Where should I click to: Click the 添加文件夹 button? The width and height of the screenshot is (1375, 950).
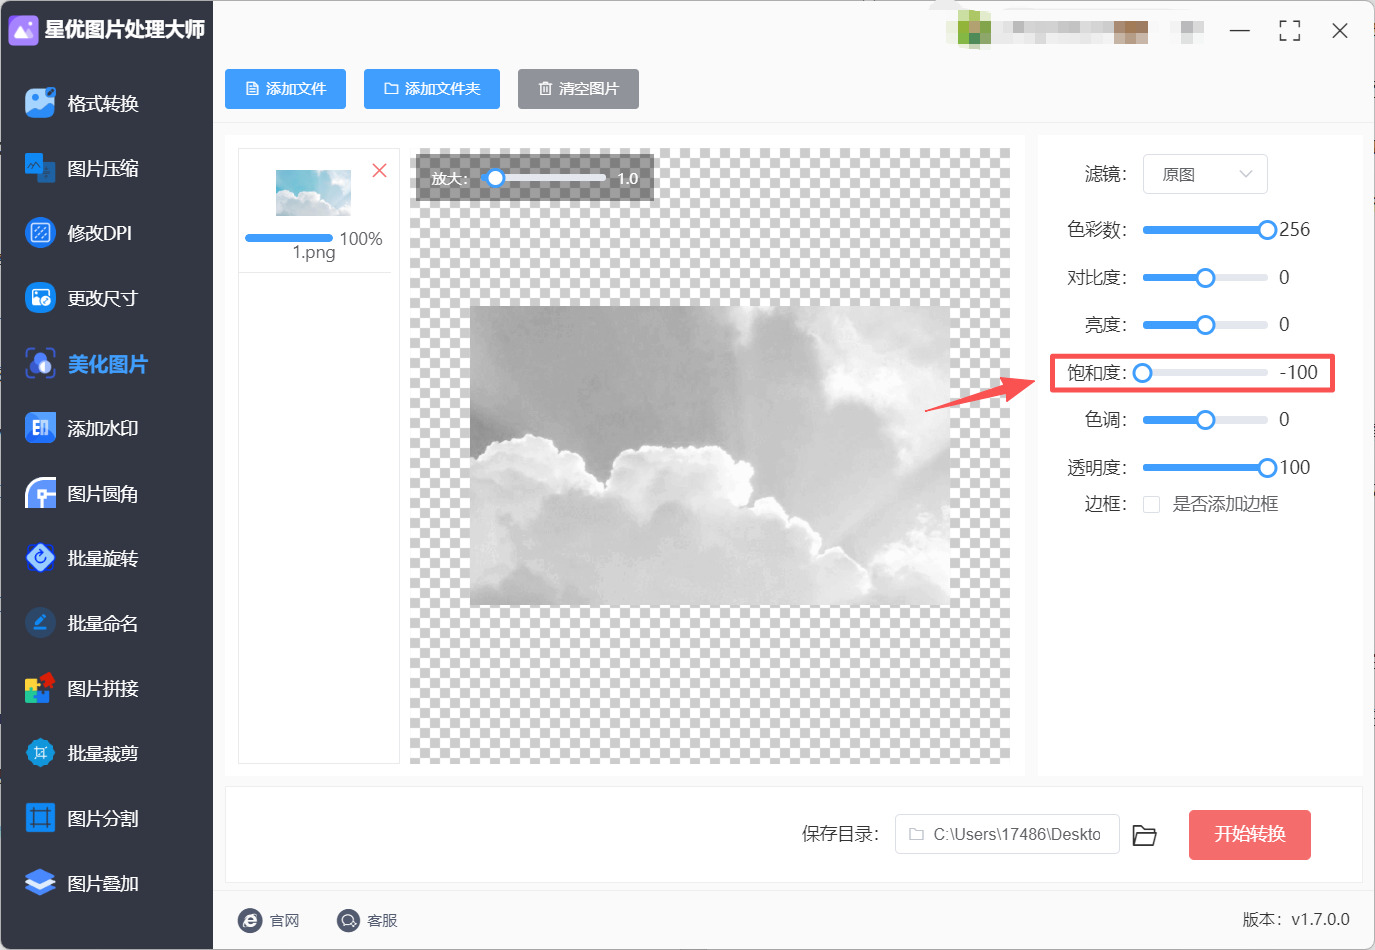[432, 89]
